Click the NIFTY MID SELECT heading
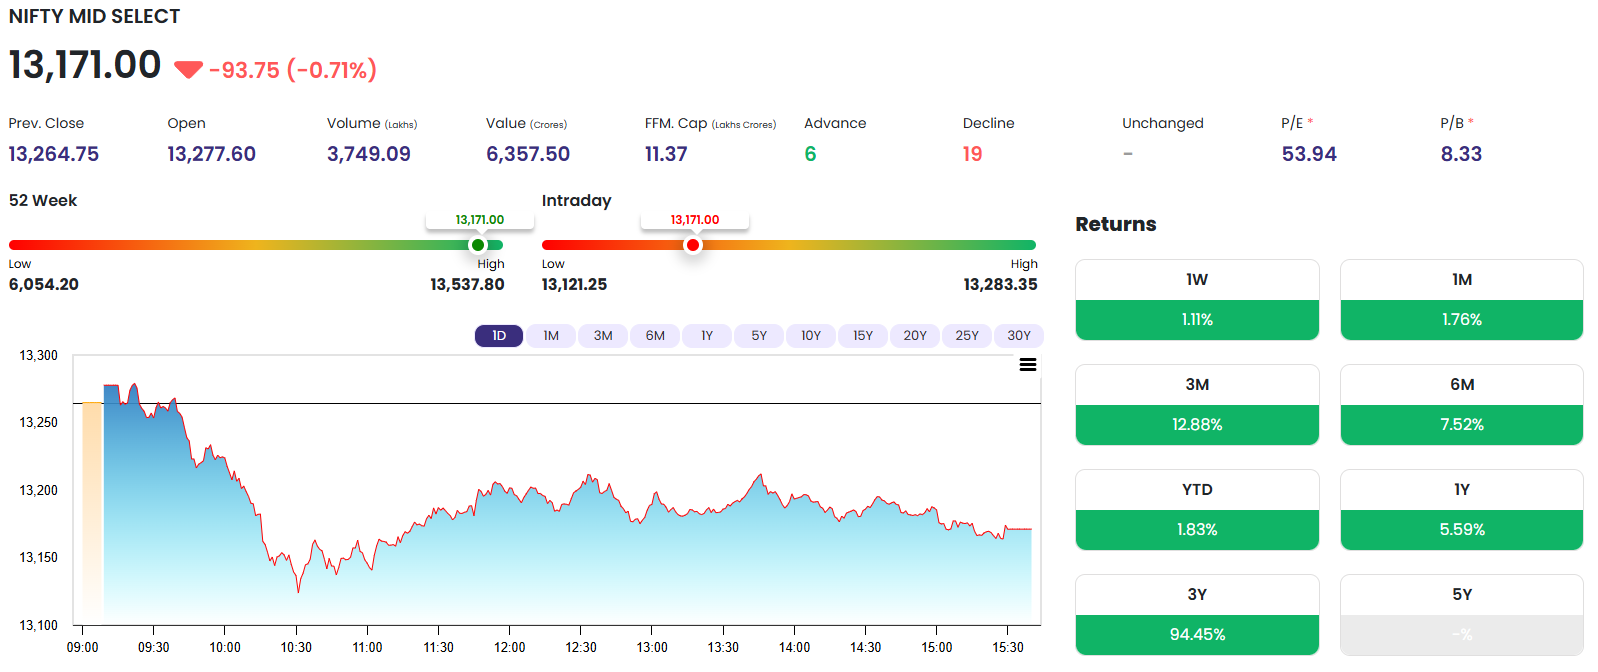 (94, 17)
